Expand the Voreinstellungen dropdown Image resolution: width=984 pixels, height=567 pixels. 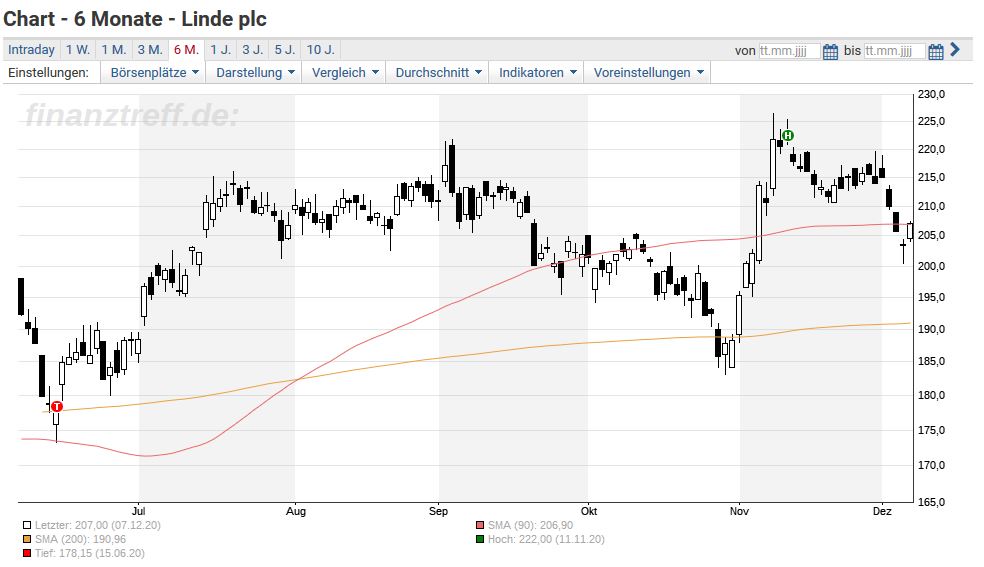click(648, 73)
